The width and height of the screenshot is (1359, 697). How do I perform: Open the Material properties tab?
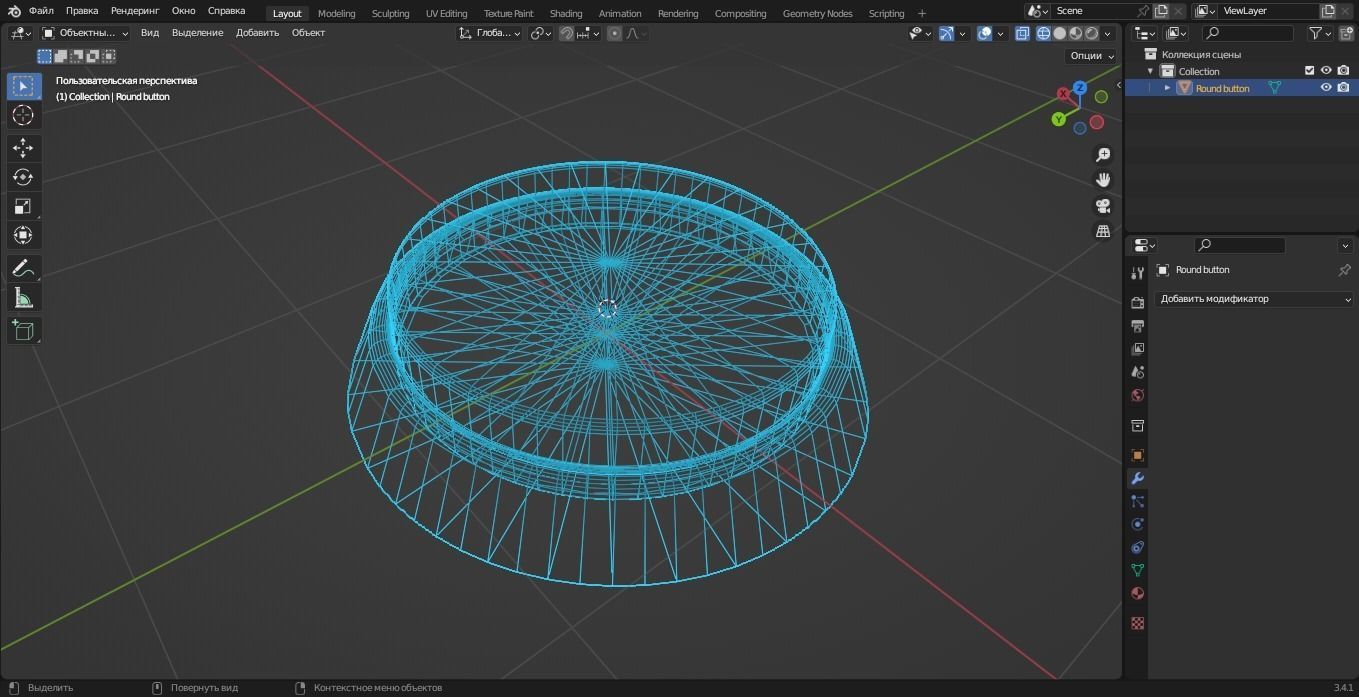[1137, 593]
